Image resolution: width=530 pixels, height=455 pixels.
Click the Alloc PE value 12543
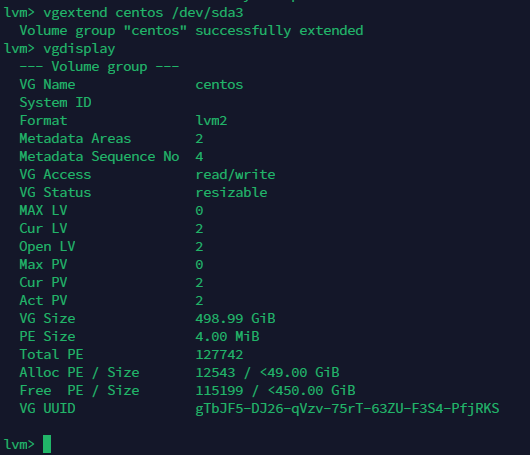215,373
